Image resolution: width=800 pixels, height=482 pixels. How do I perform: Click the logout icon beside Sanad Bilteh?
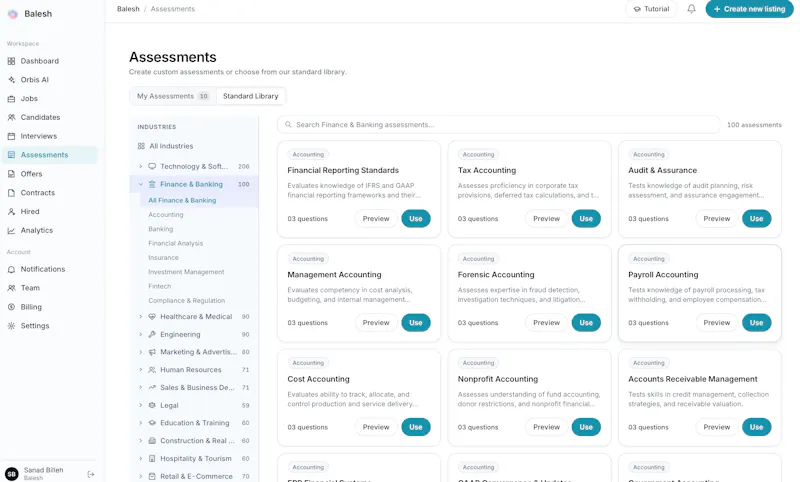(x=91, y=474)
